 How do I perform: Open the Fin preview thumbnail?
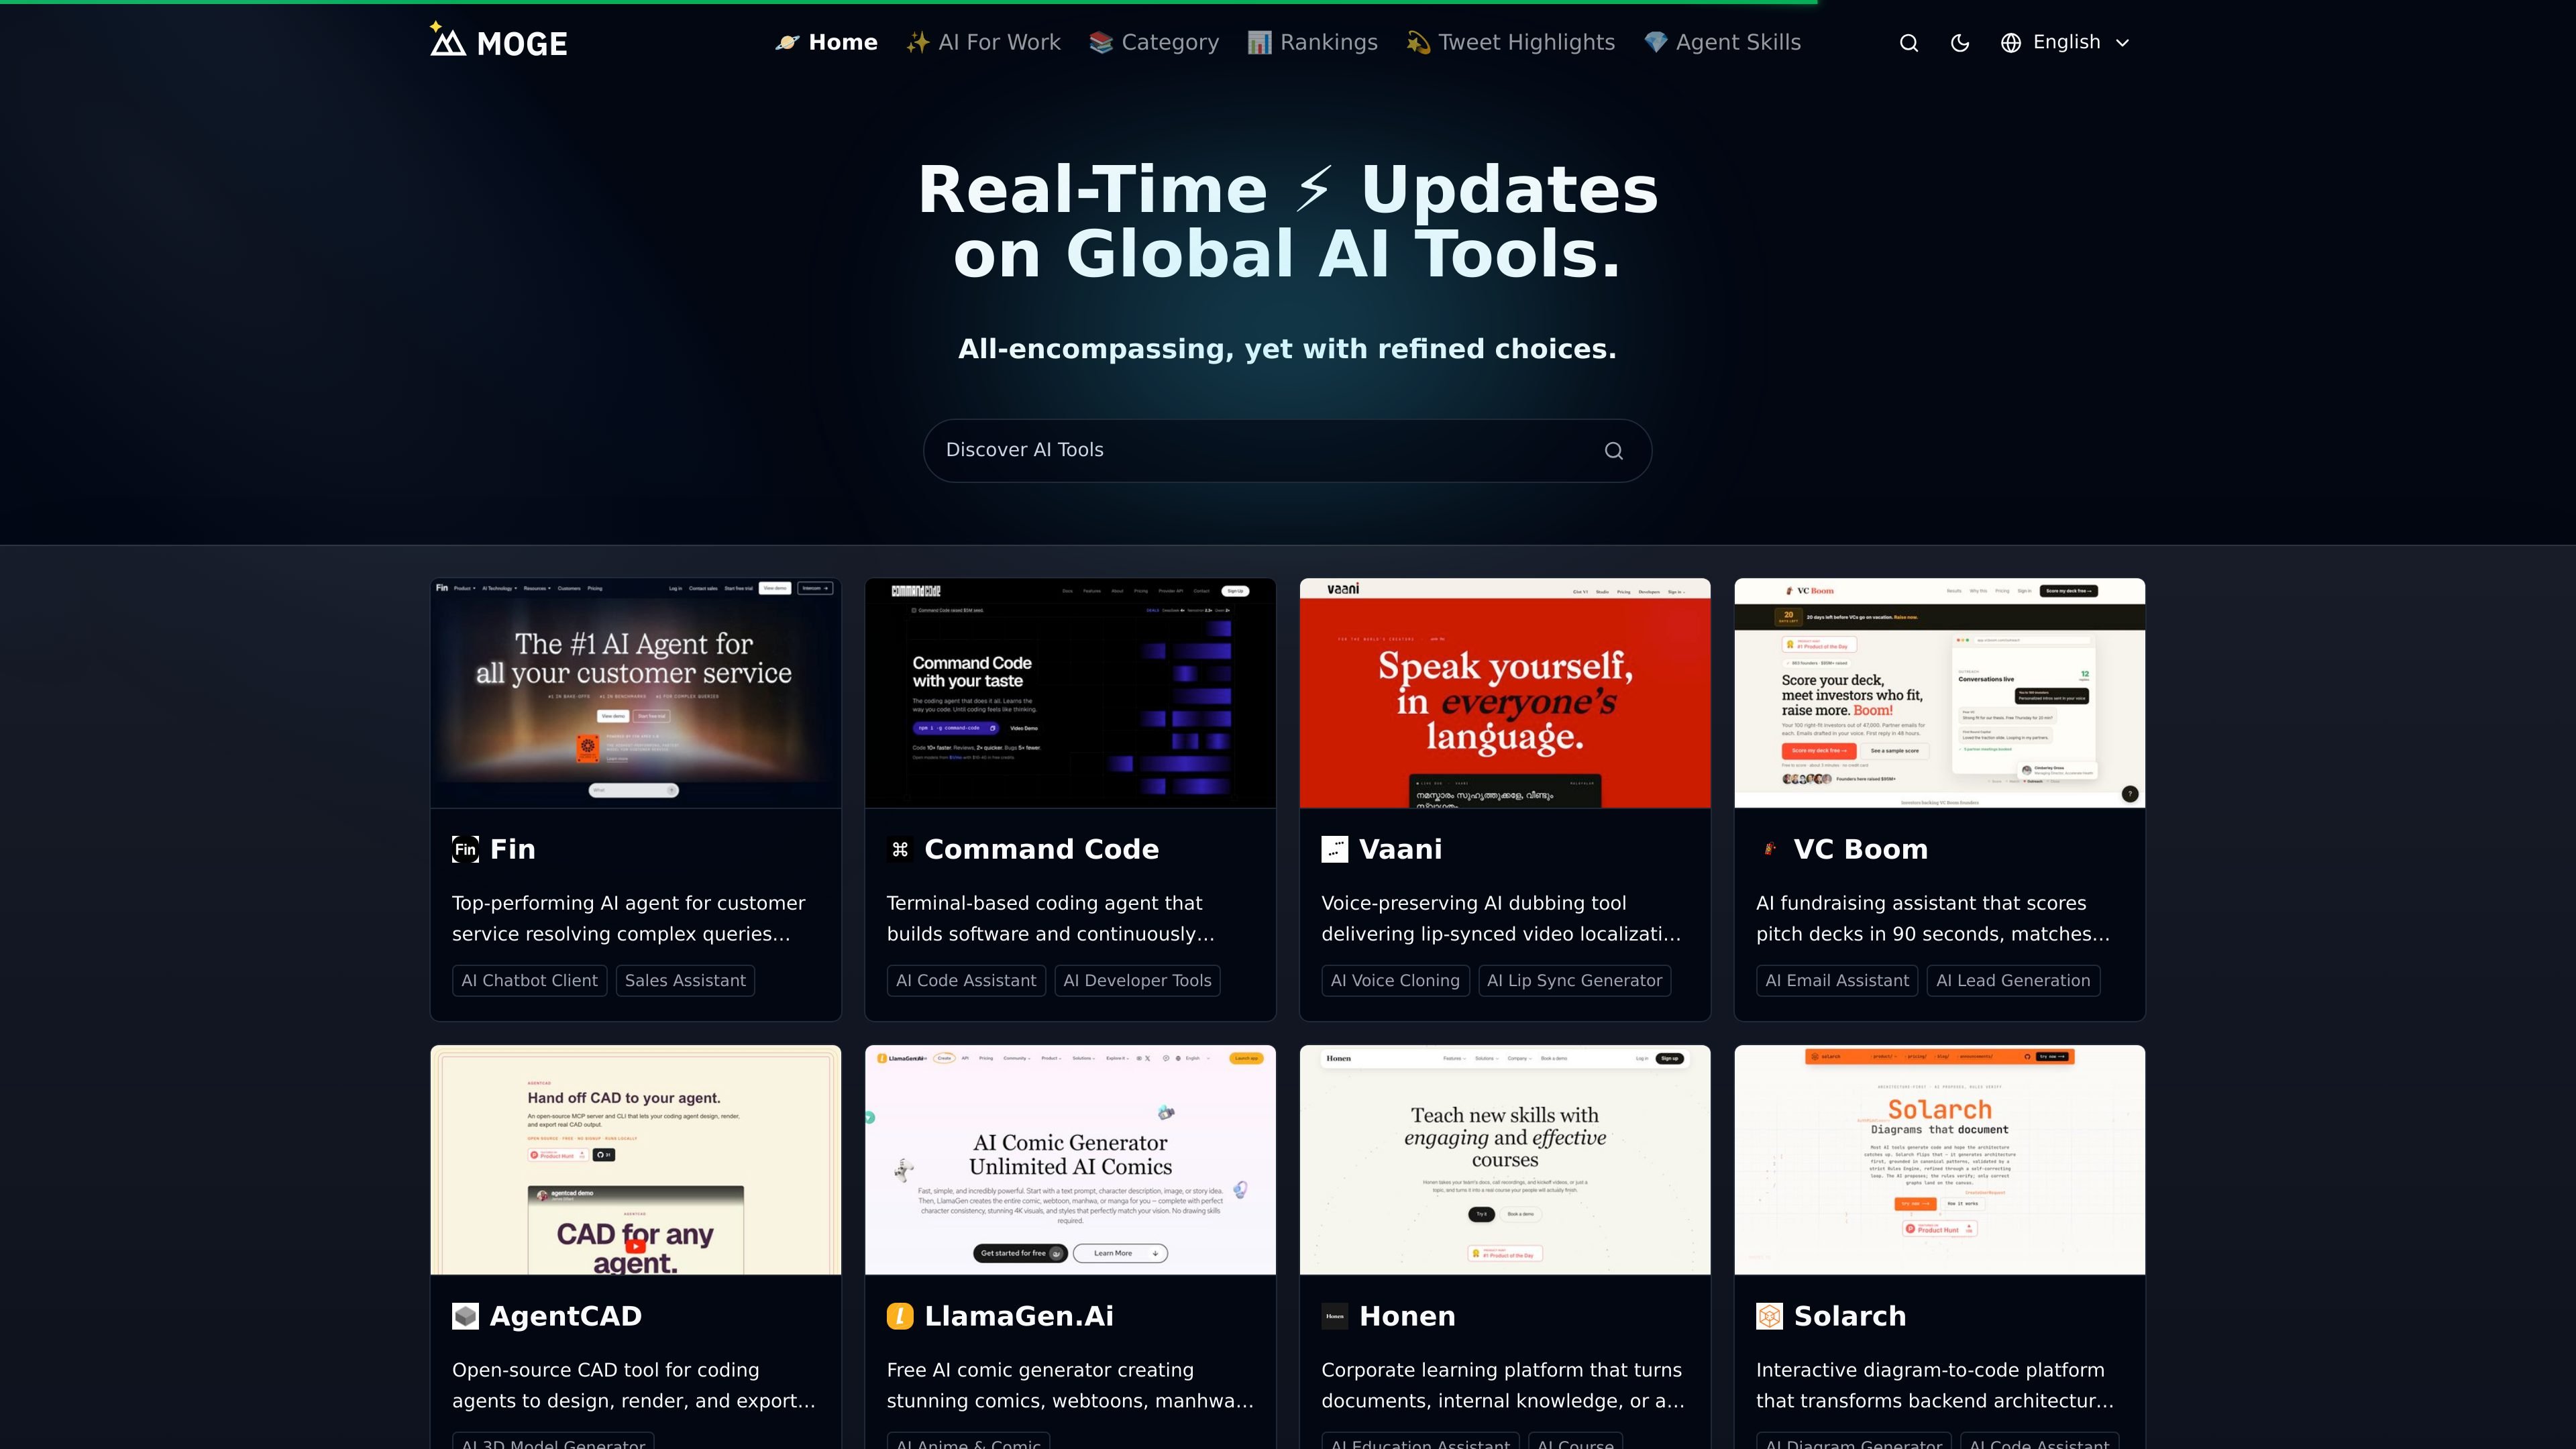coord(636,693)
